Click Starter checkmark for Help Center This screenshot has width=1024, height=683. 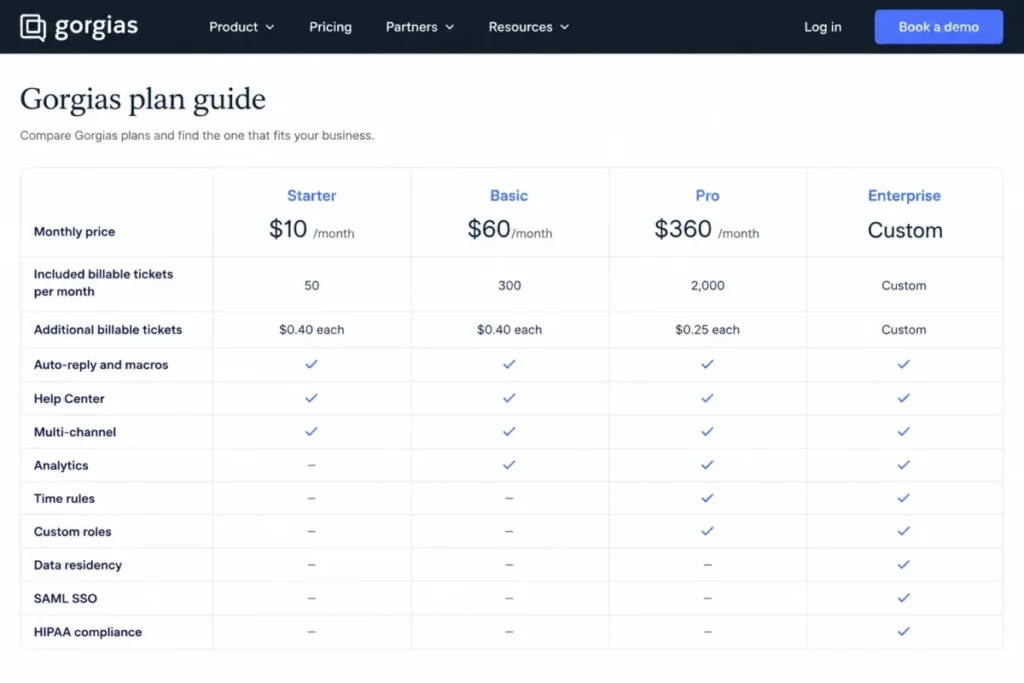click(312, 398)
